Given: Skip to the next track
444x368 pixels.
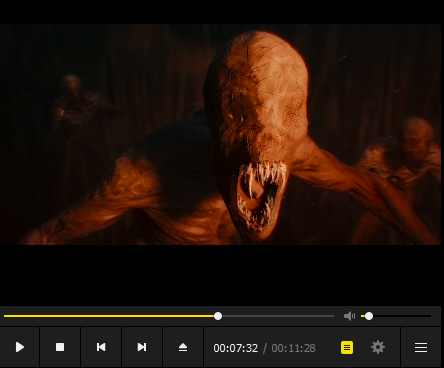Looking at the screenshot, I should [142, 347].
